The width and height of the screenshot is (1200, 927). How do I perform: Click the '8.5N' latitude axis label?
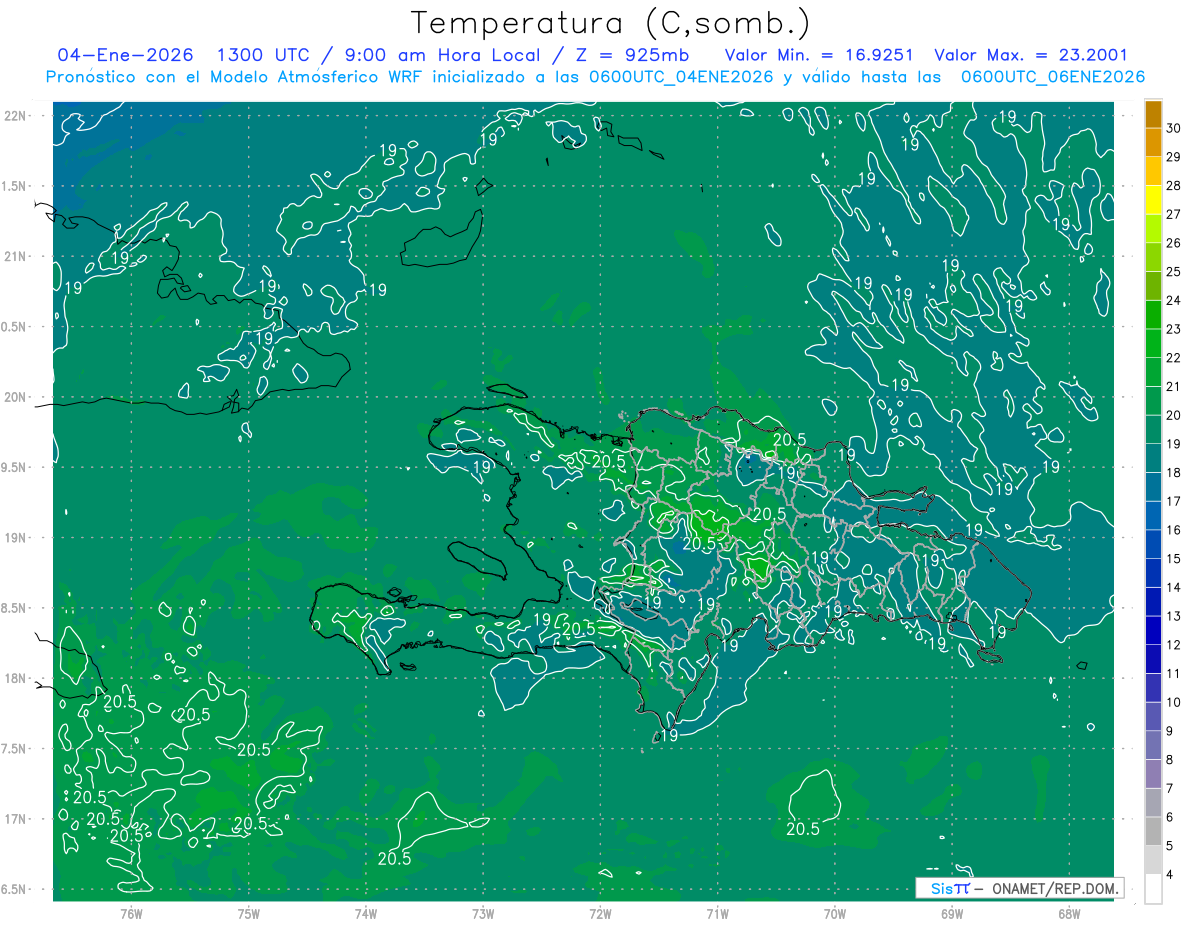[15, 608]
